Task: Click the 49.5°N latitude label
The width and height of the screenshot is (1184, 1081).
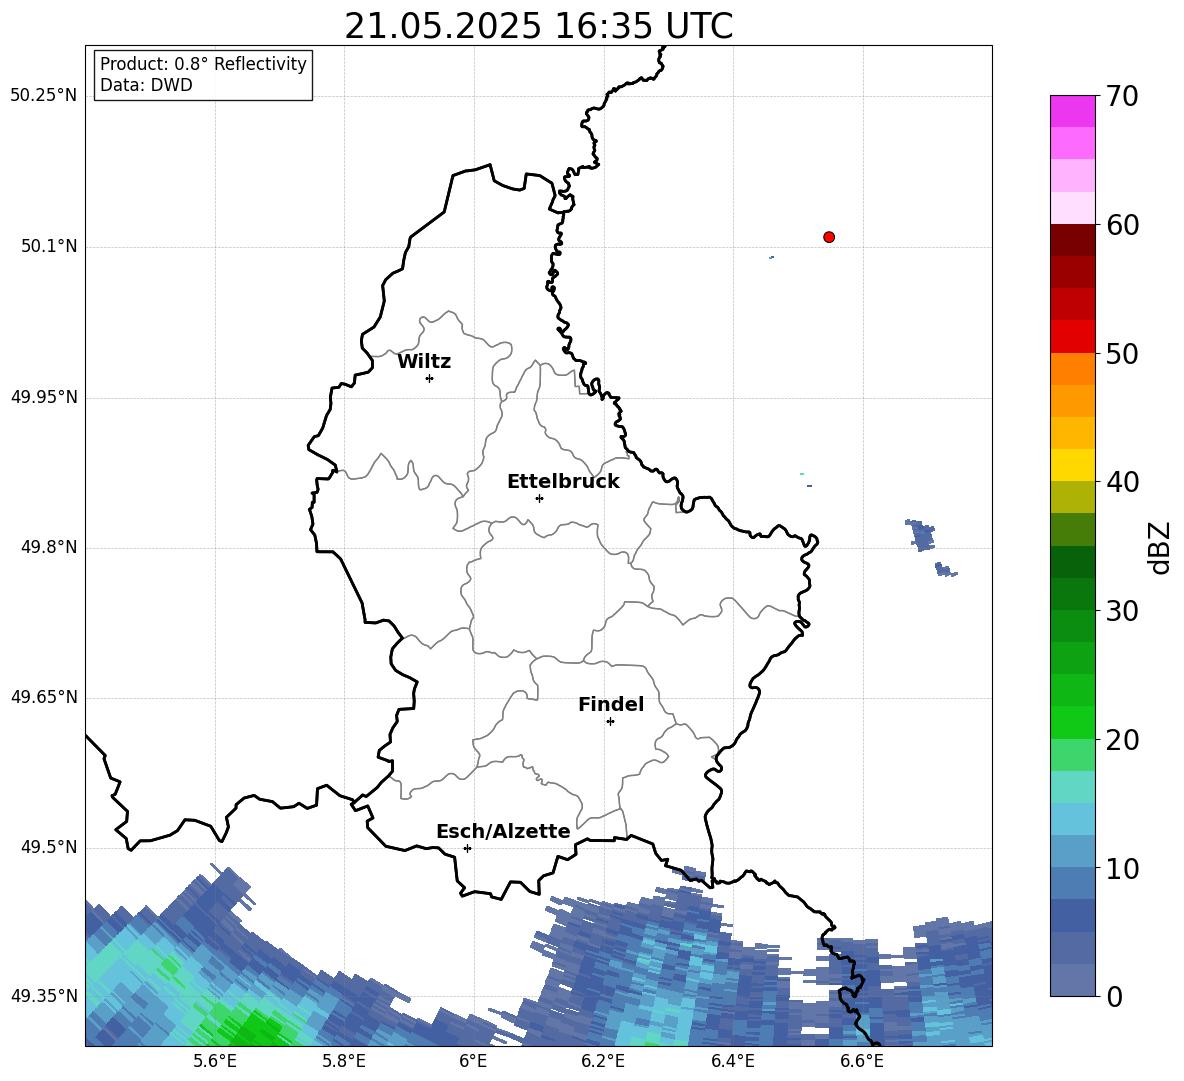Action: [x=49, y=848]
